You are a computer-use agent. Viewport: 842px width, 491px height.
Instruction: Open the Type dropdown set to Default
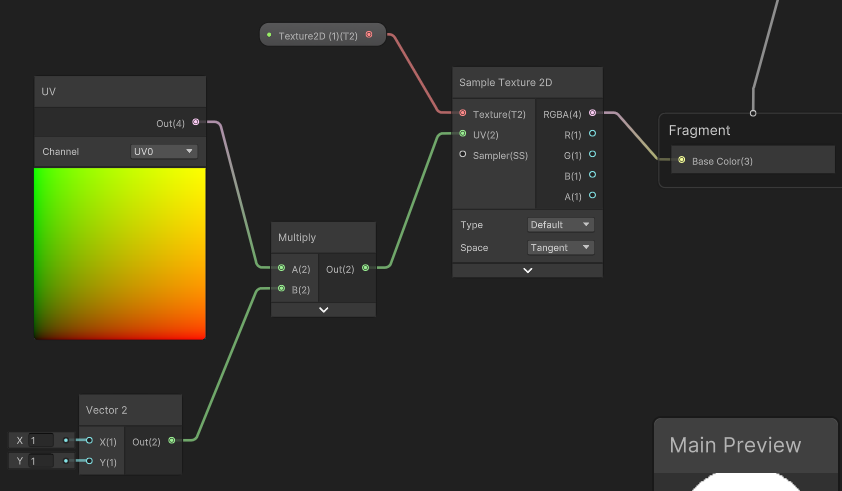561,225
